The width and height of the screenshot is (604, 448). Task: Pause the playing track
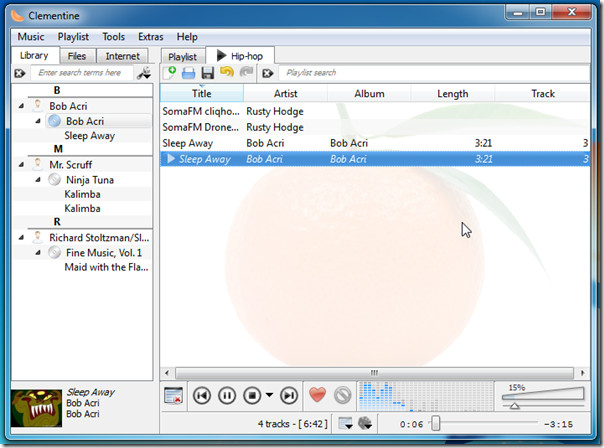click(227, 396)
